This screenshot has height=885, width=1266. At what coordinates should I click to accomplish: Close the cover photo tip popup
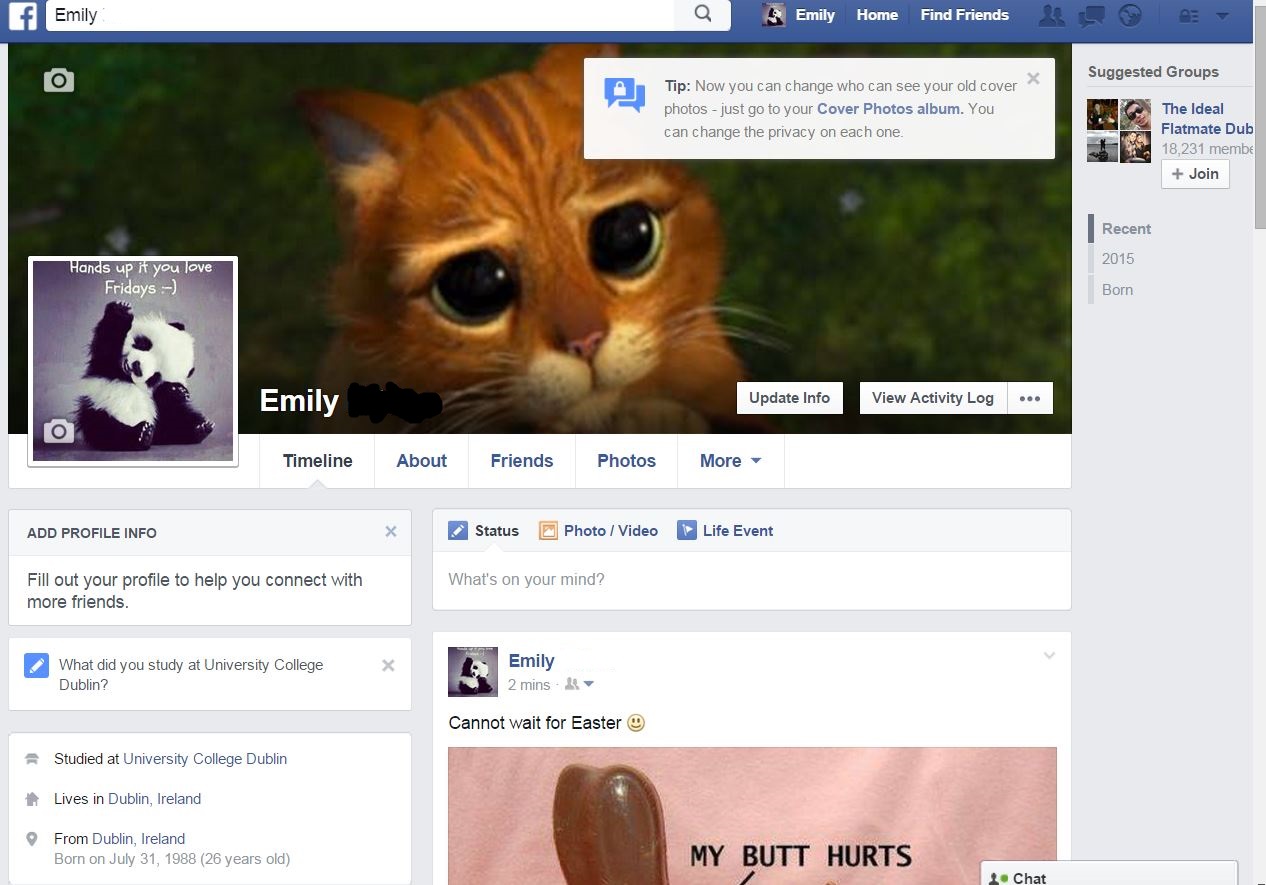coord(1033,78)
